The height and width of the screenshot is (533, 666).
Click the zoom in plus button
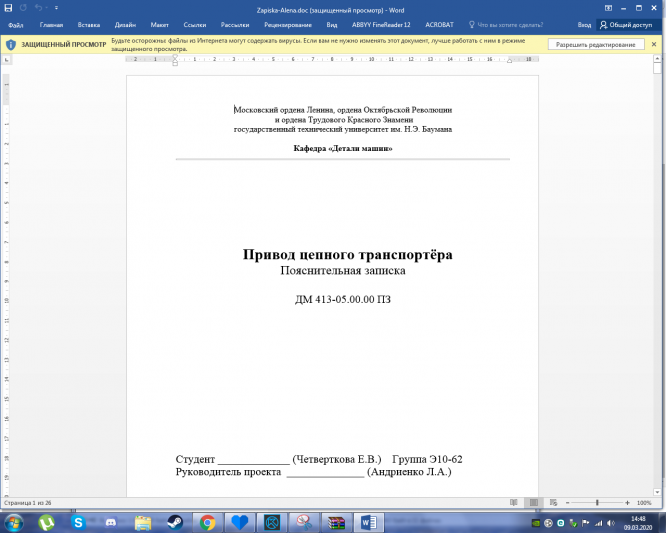click(627, 503)
